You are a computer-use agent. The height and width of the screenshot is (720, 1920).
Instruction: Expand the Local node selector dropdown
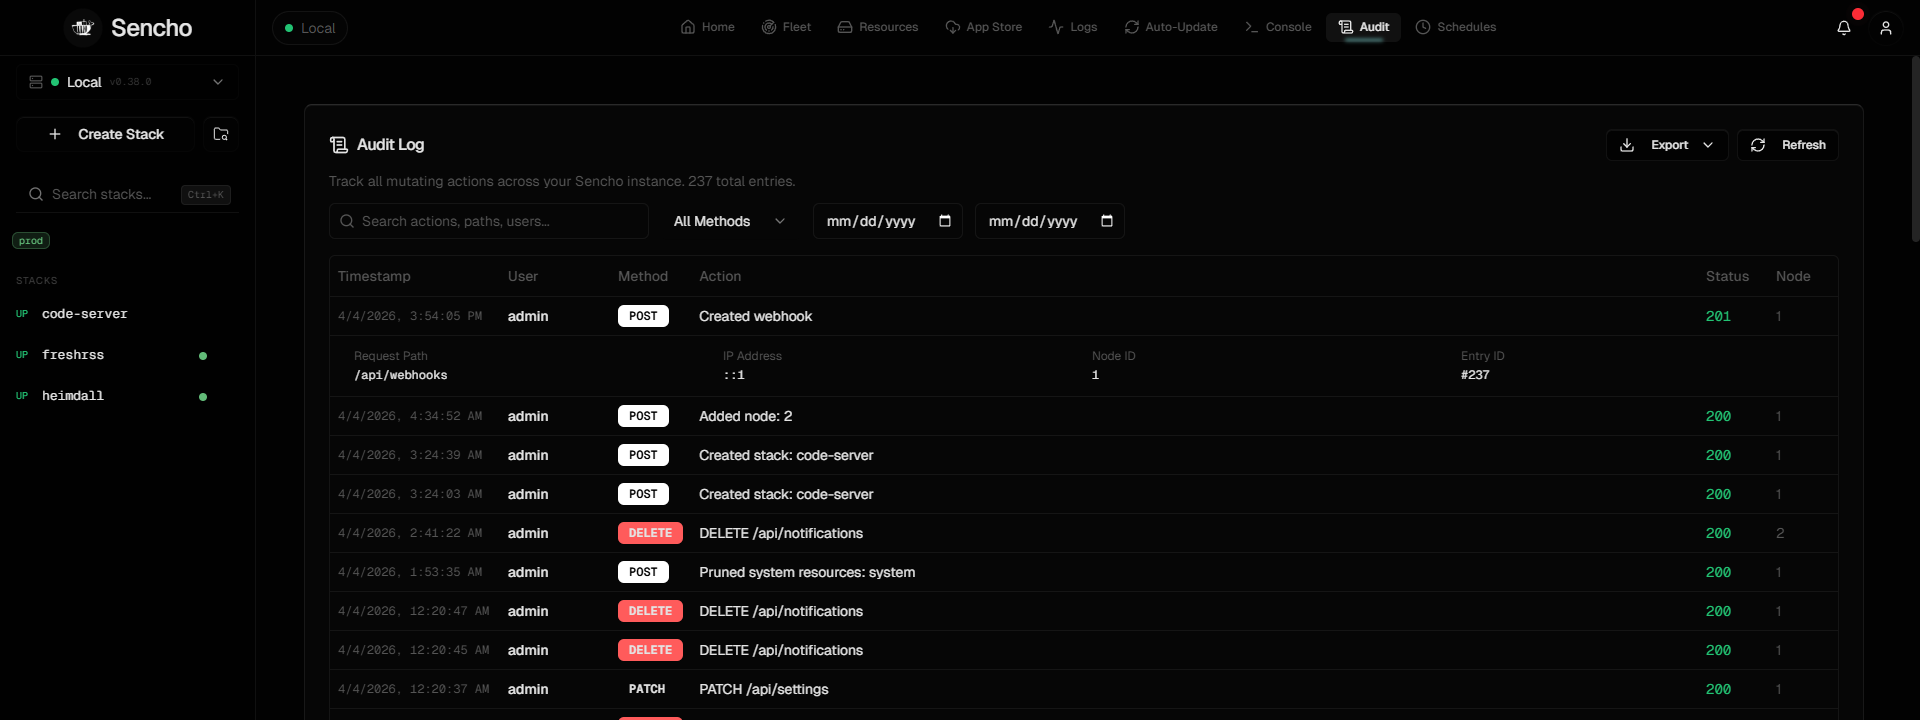point(127,82)
